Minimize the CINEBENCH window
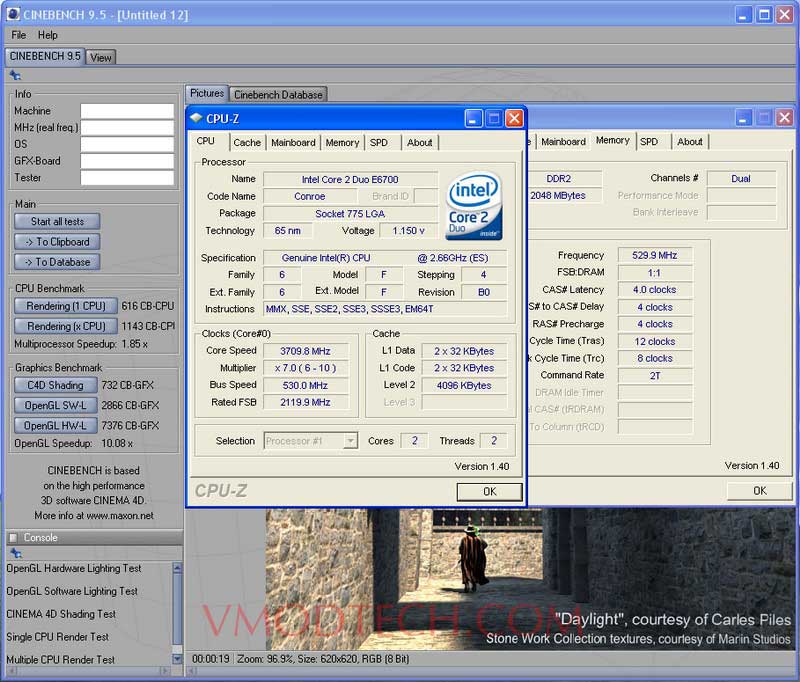Viewport: 800px width, 682px height. (x=744, y=15)
